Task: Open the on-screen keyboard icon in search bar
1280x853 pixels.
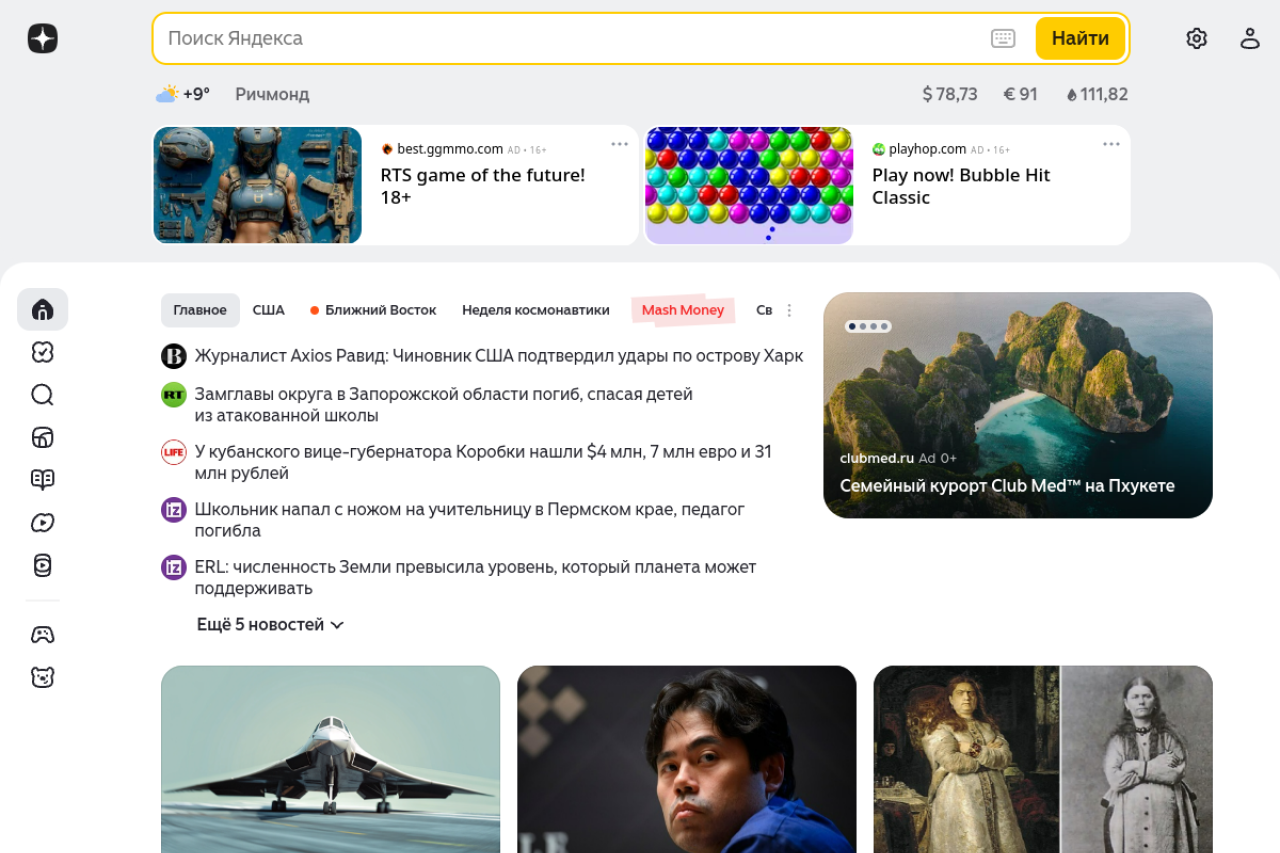Action: (1002, 38)
